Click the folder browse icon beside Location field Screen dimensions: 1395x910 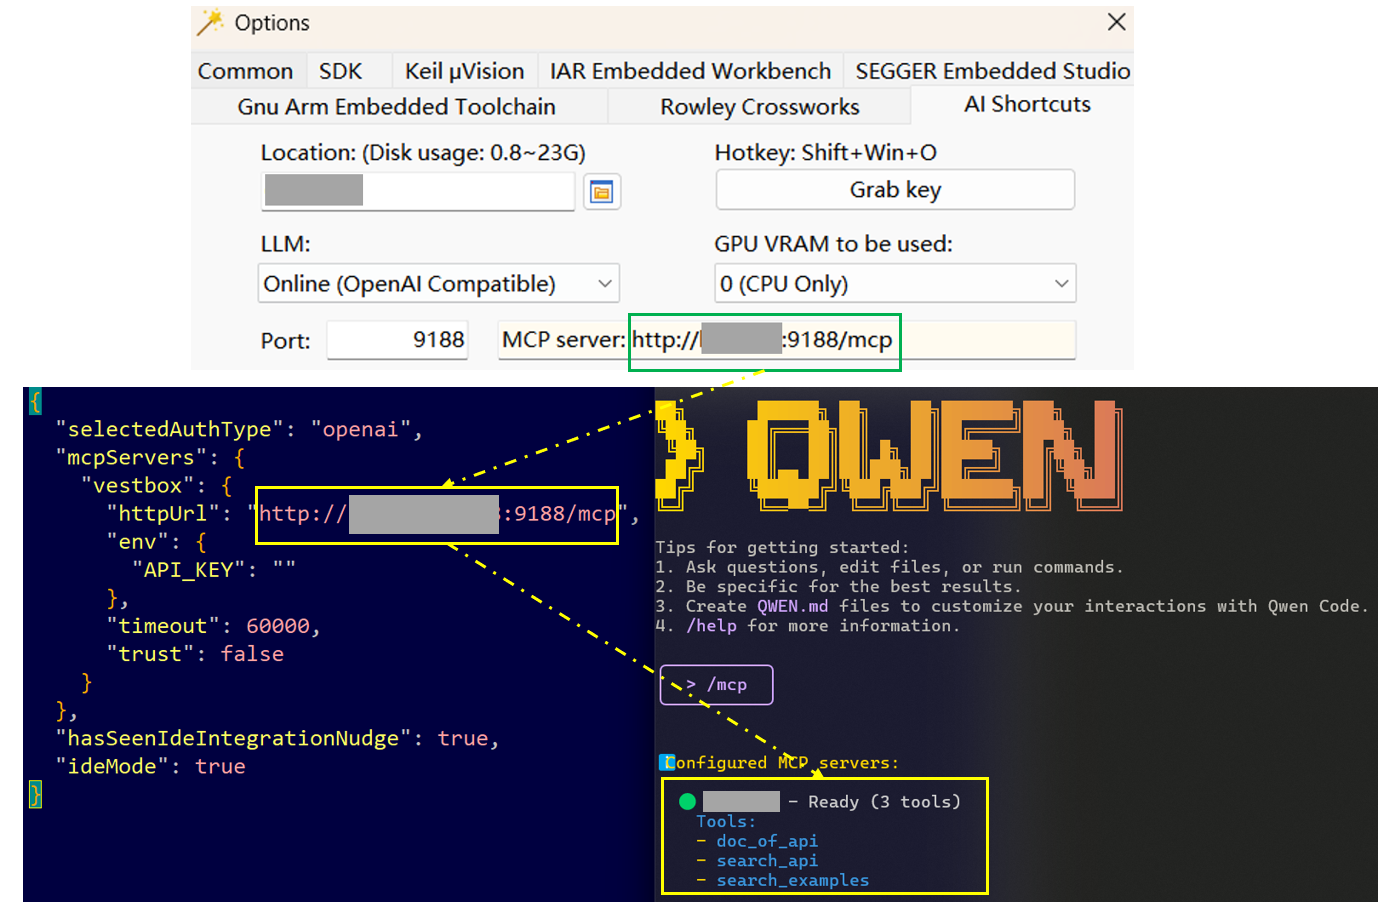pos(601,192)
